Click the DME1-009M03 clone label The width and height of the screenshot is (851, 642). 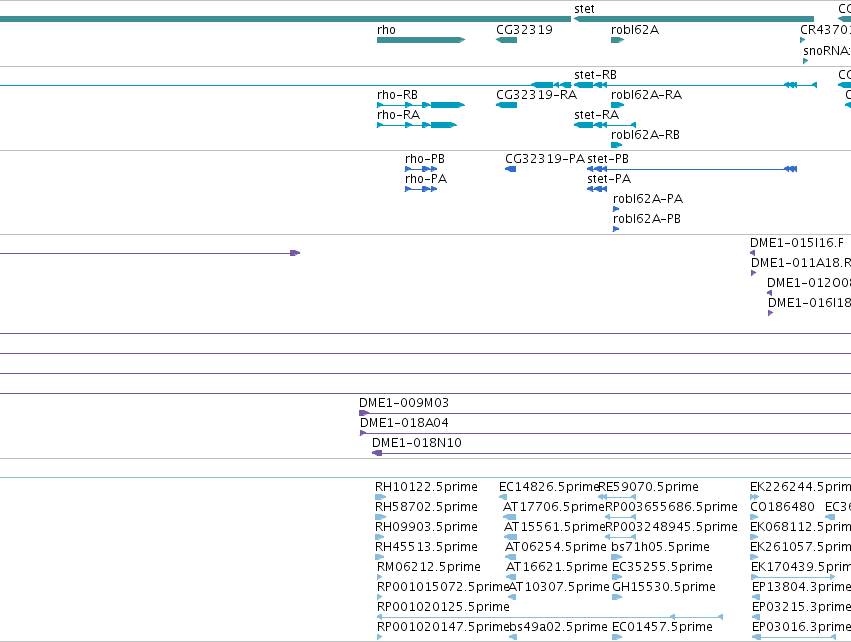tap(404, 403)
